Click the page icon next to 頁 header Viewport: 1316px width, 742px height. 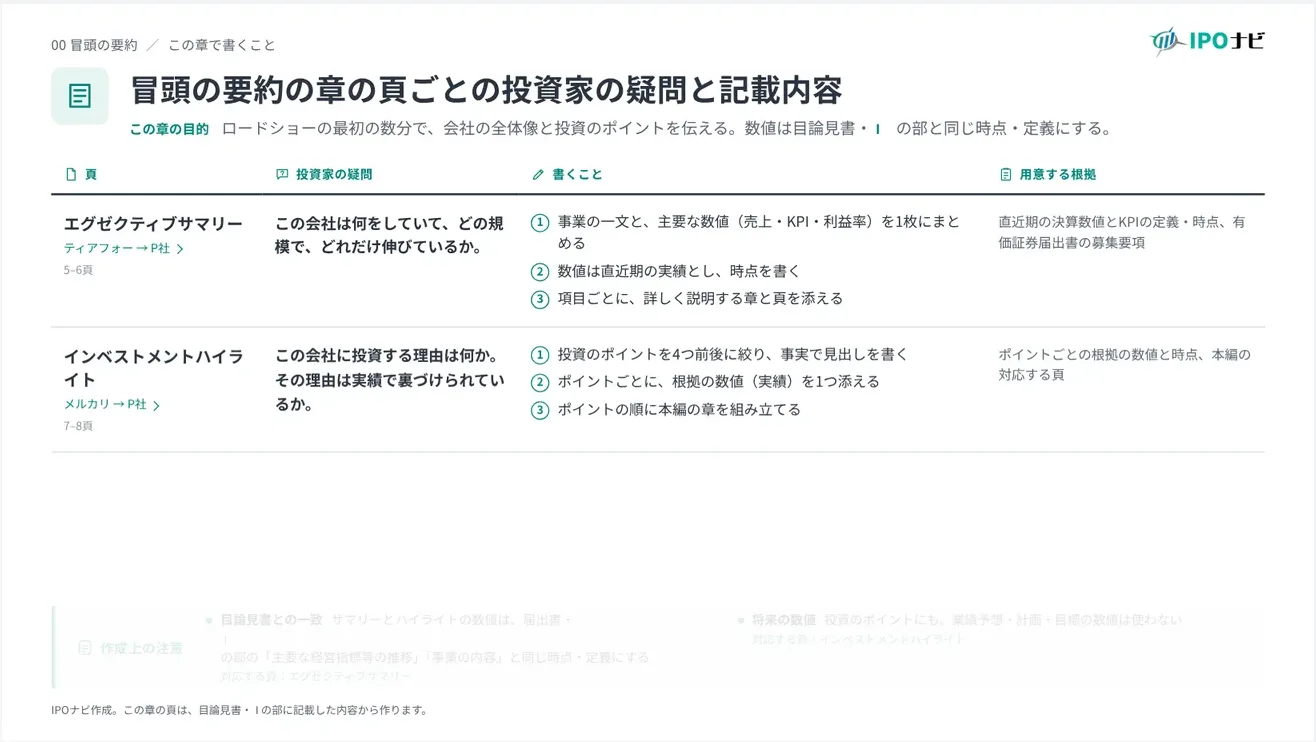pyautogui.click(x=71, y=174)
